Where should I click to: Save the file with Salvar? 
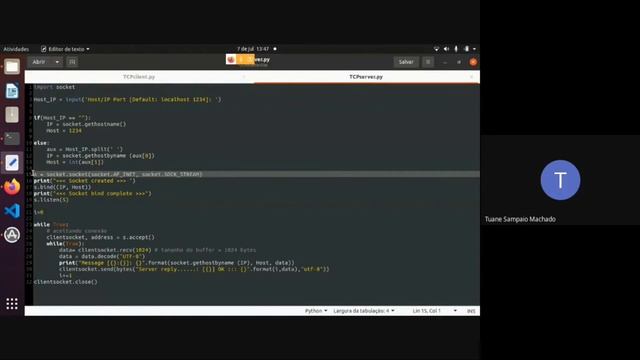[406, 62]
